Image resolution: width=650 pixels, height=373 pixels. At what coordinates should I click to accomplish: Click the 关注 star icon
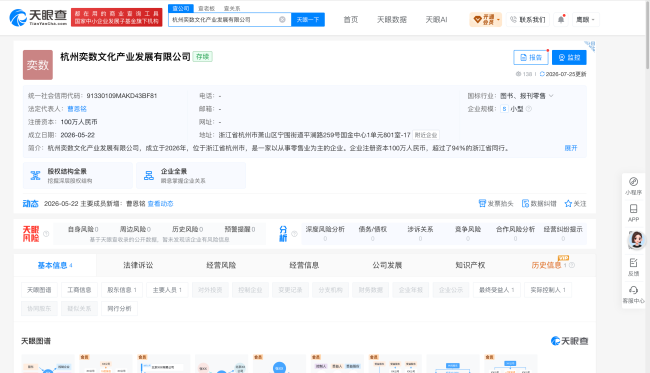[568, 203]
